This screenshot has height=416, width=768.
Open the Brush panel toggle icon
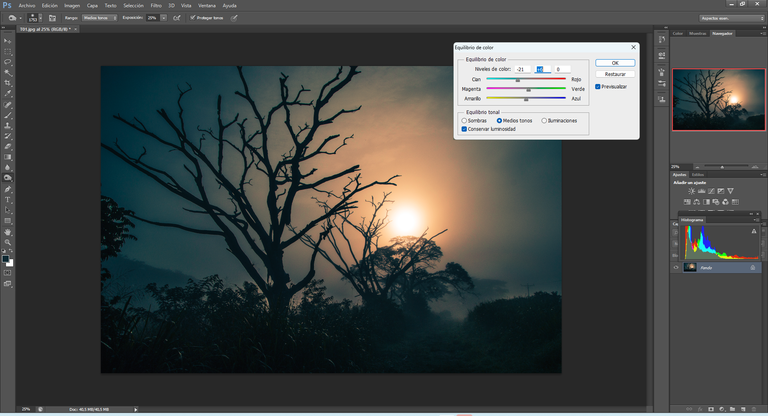[x=52, y=18]
